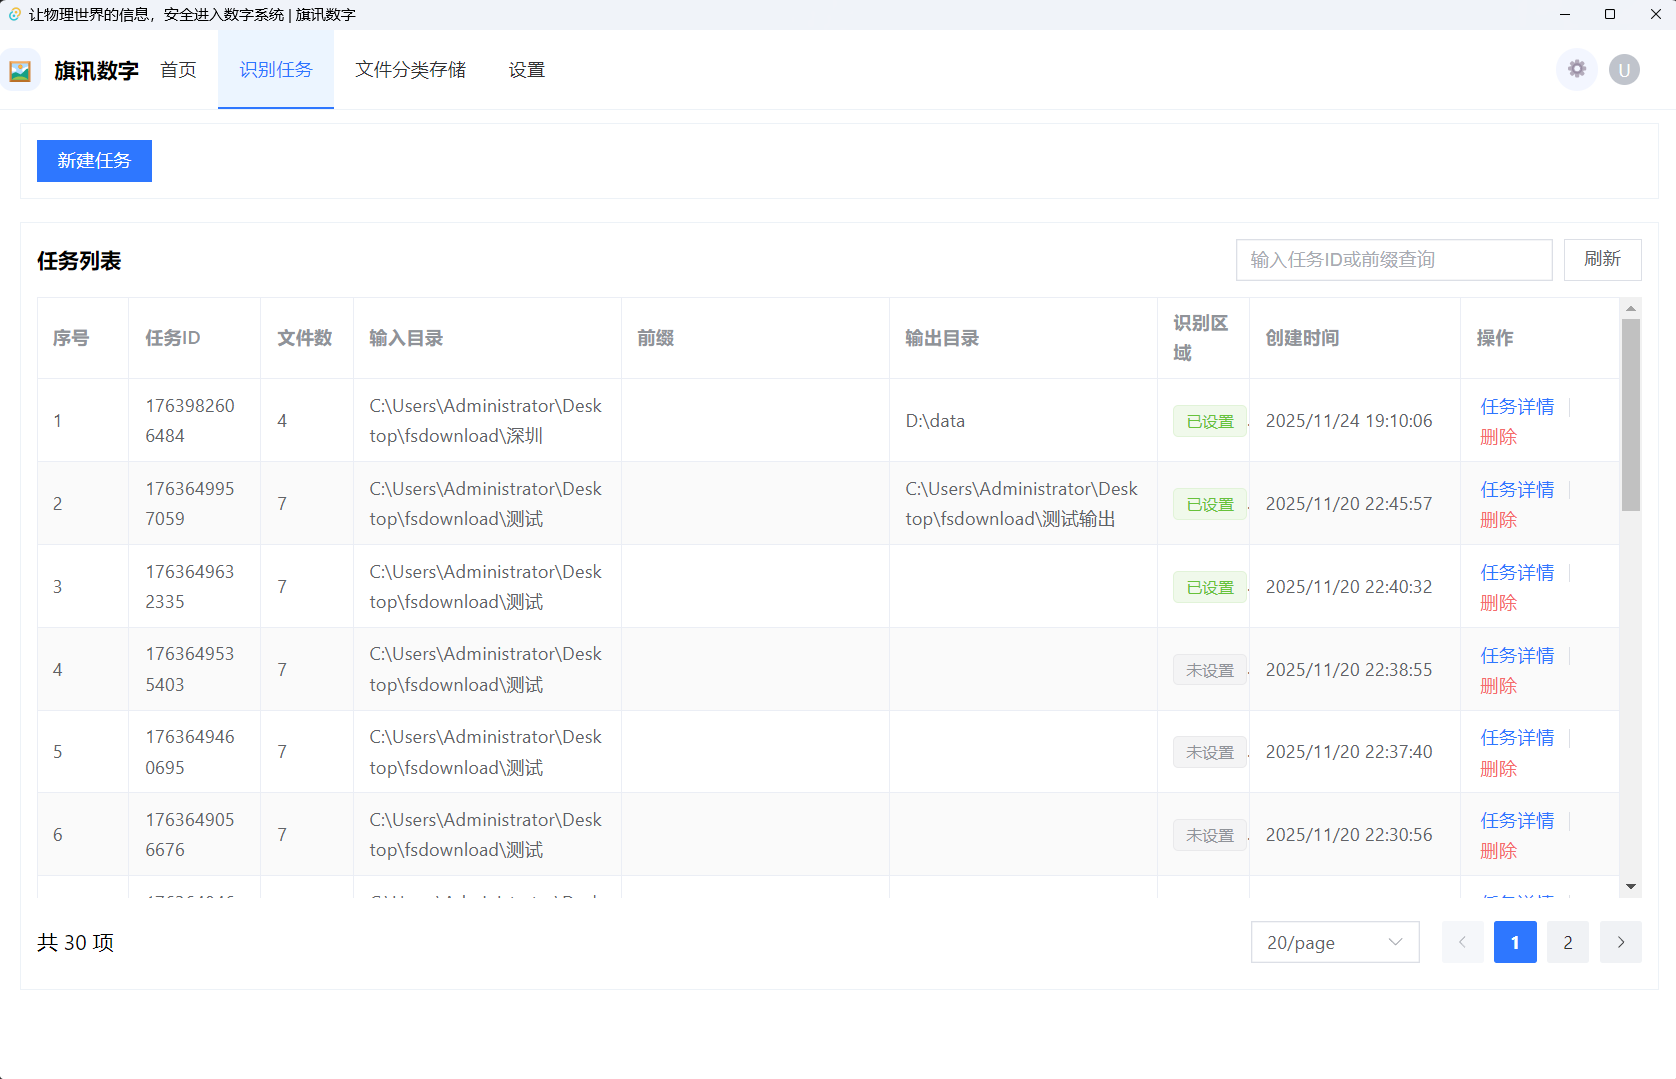Click 未设置 tag for task row 4
Viewport: 1676px width, 1079px height.
click(1209, 670)
